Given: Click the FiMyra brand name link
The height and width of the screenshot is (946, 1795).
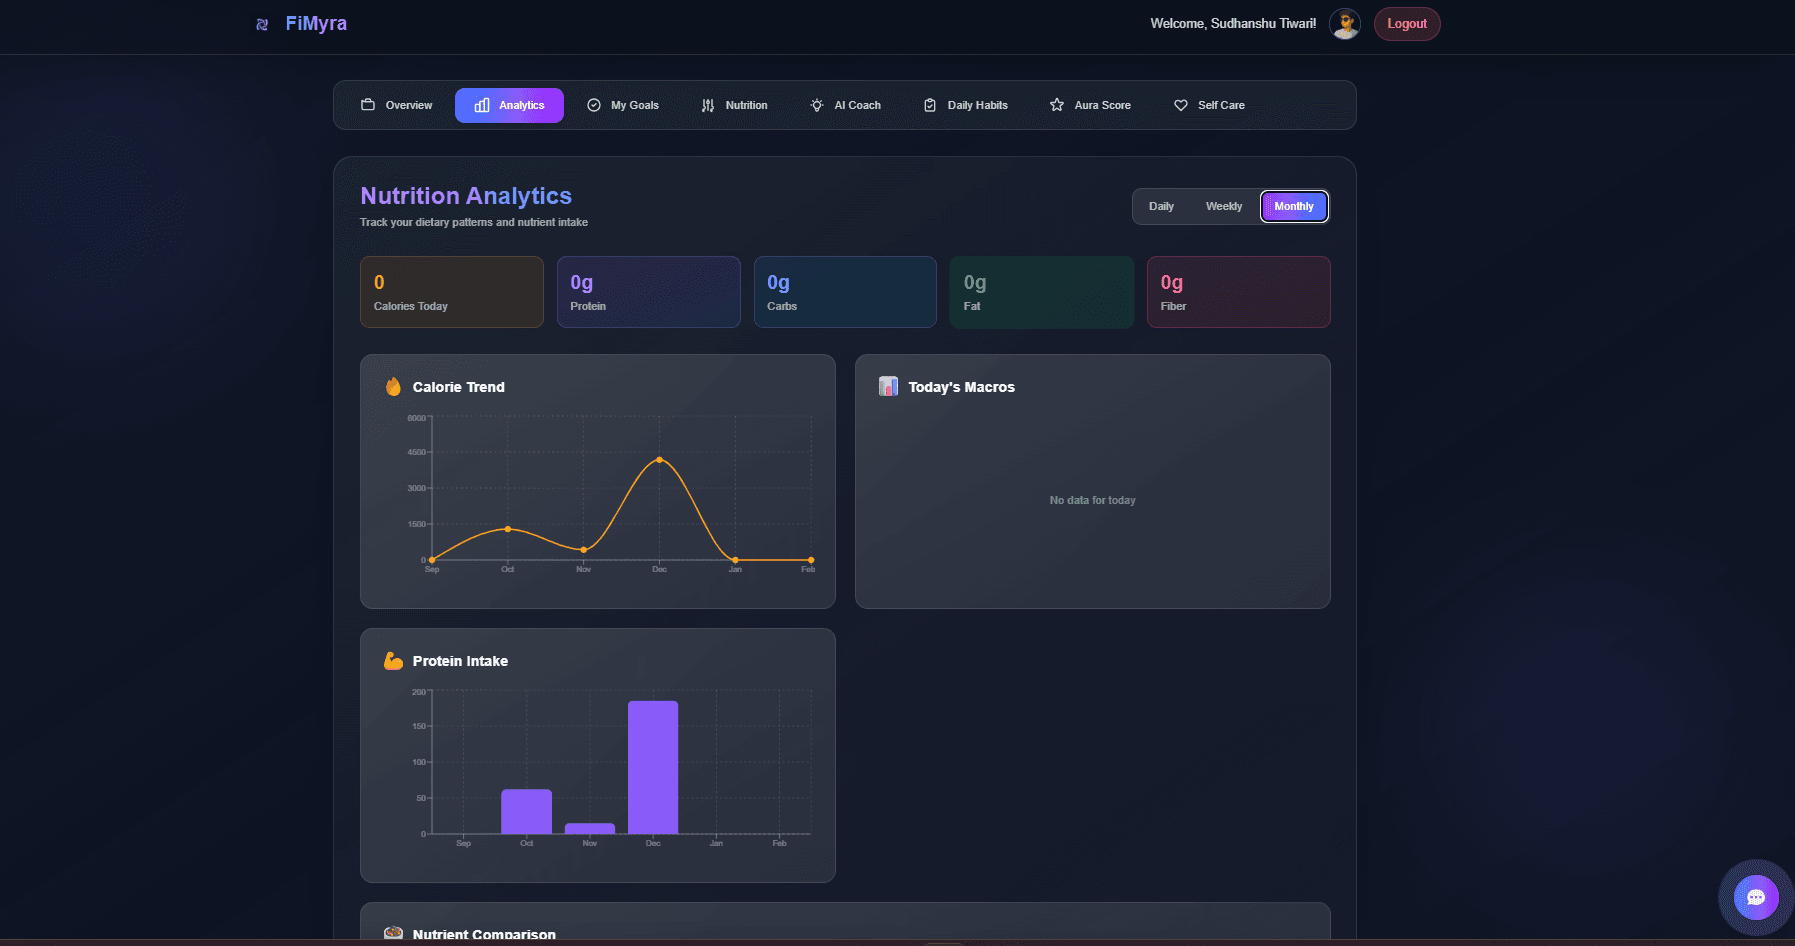Looking at the screenshot, I should point(316,24).
